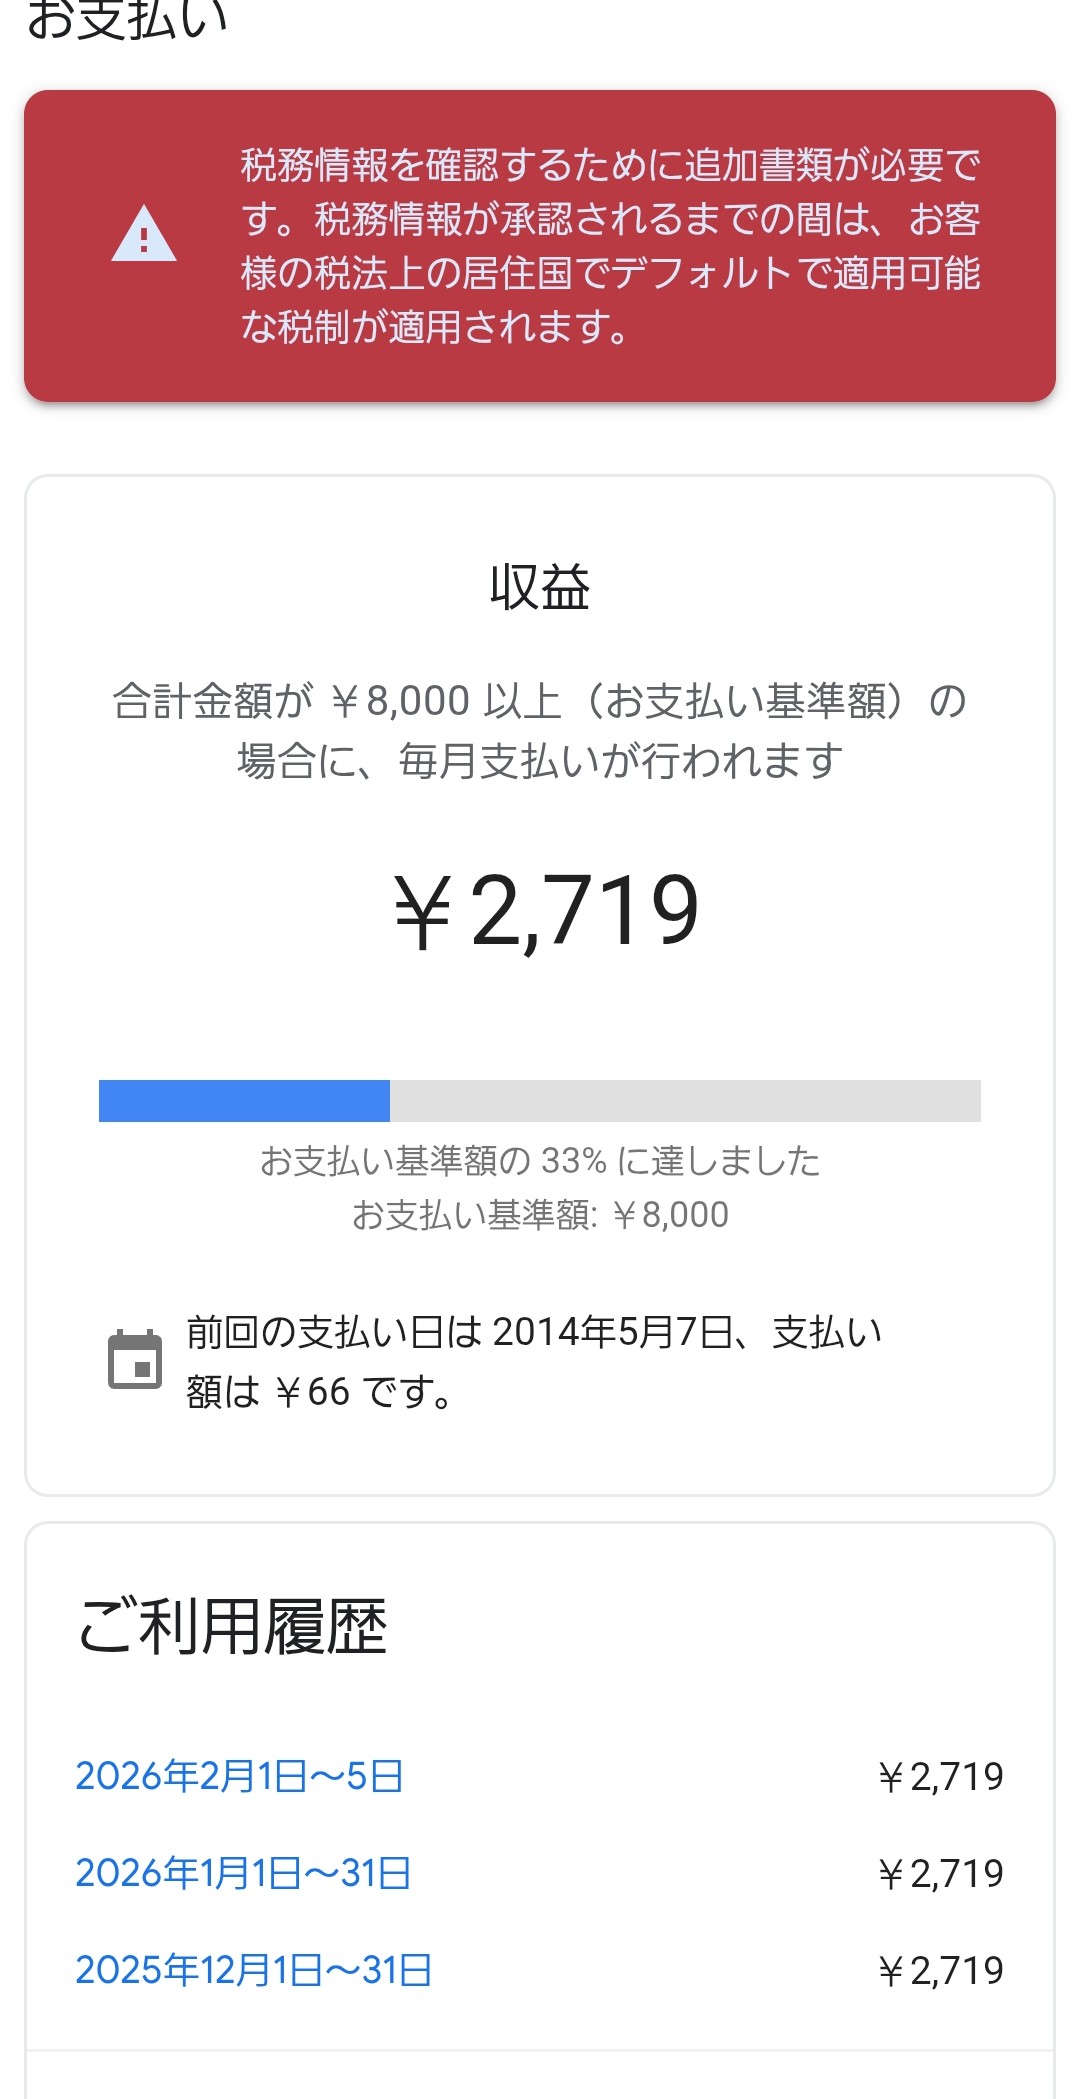Tap the red tax information alert message
Screen dimensions: 1080x2099
click(610, 246)
